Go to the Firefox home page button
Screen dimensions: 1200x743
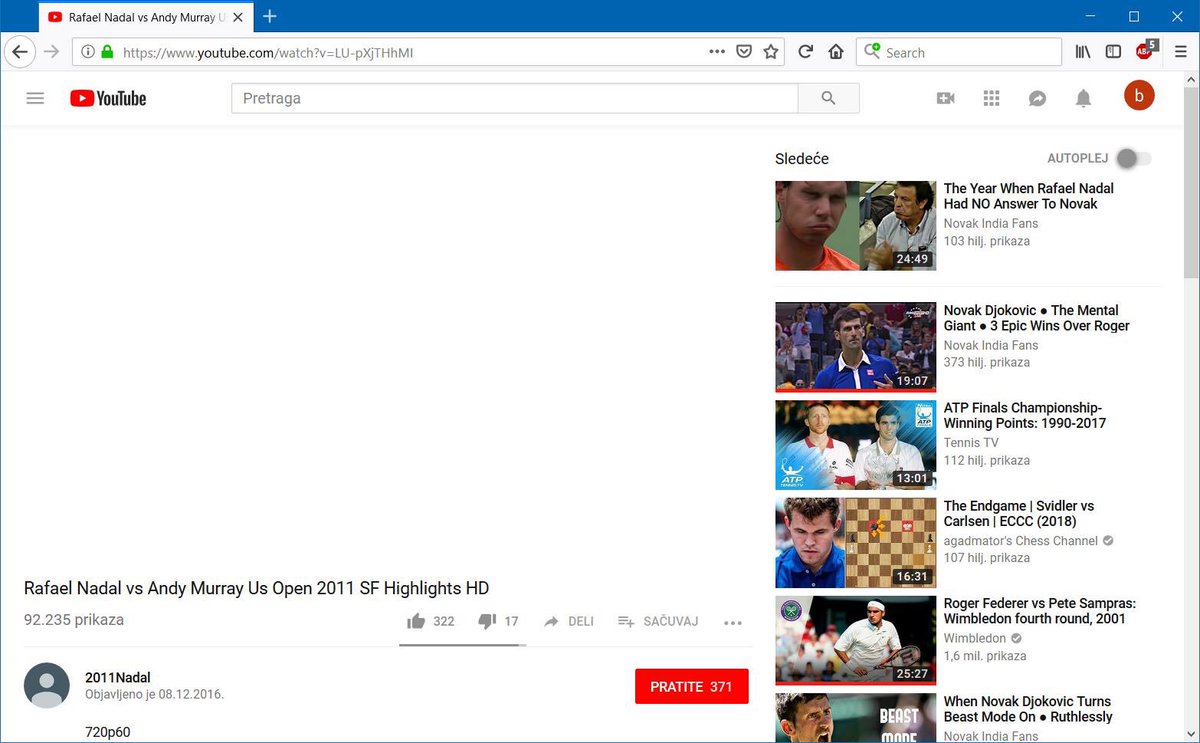pyautogui.click(x=836, y=52)
